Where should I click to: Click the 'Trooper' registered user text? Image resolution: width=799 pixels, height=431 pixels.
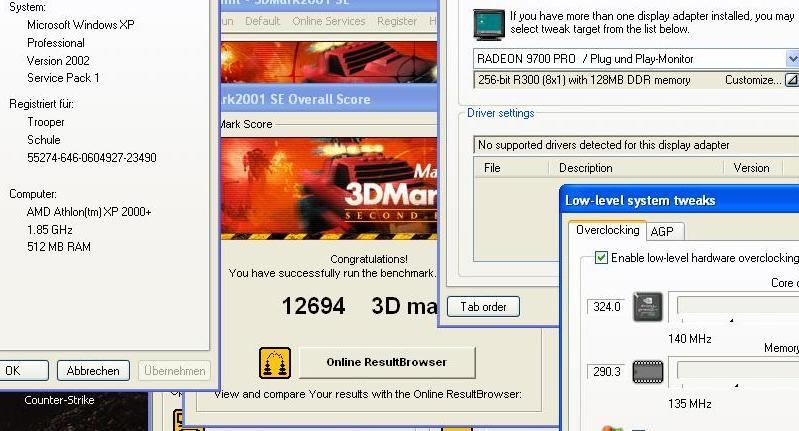(x=46, y=122)
